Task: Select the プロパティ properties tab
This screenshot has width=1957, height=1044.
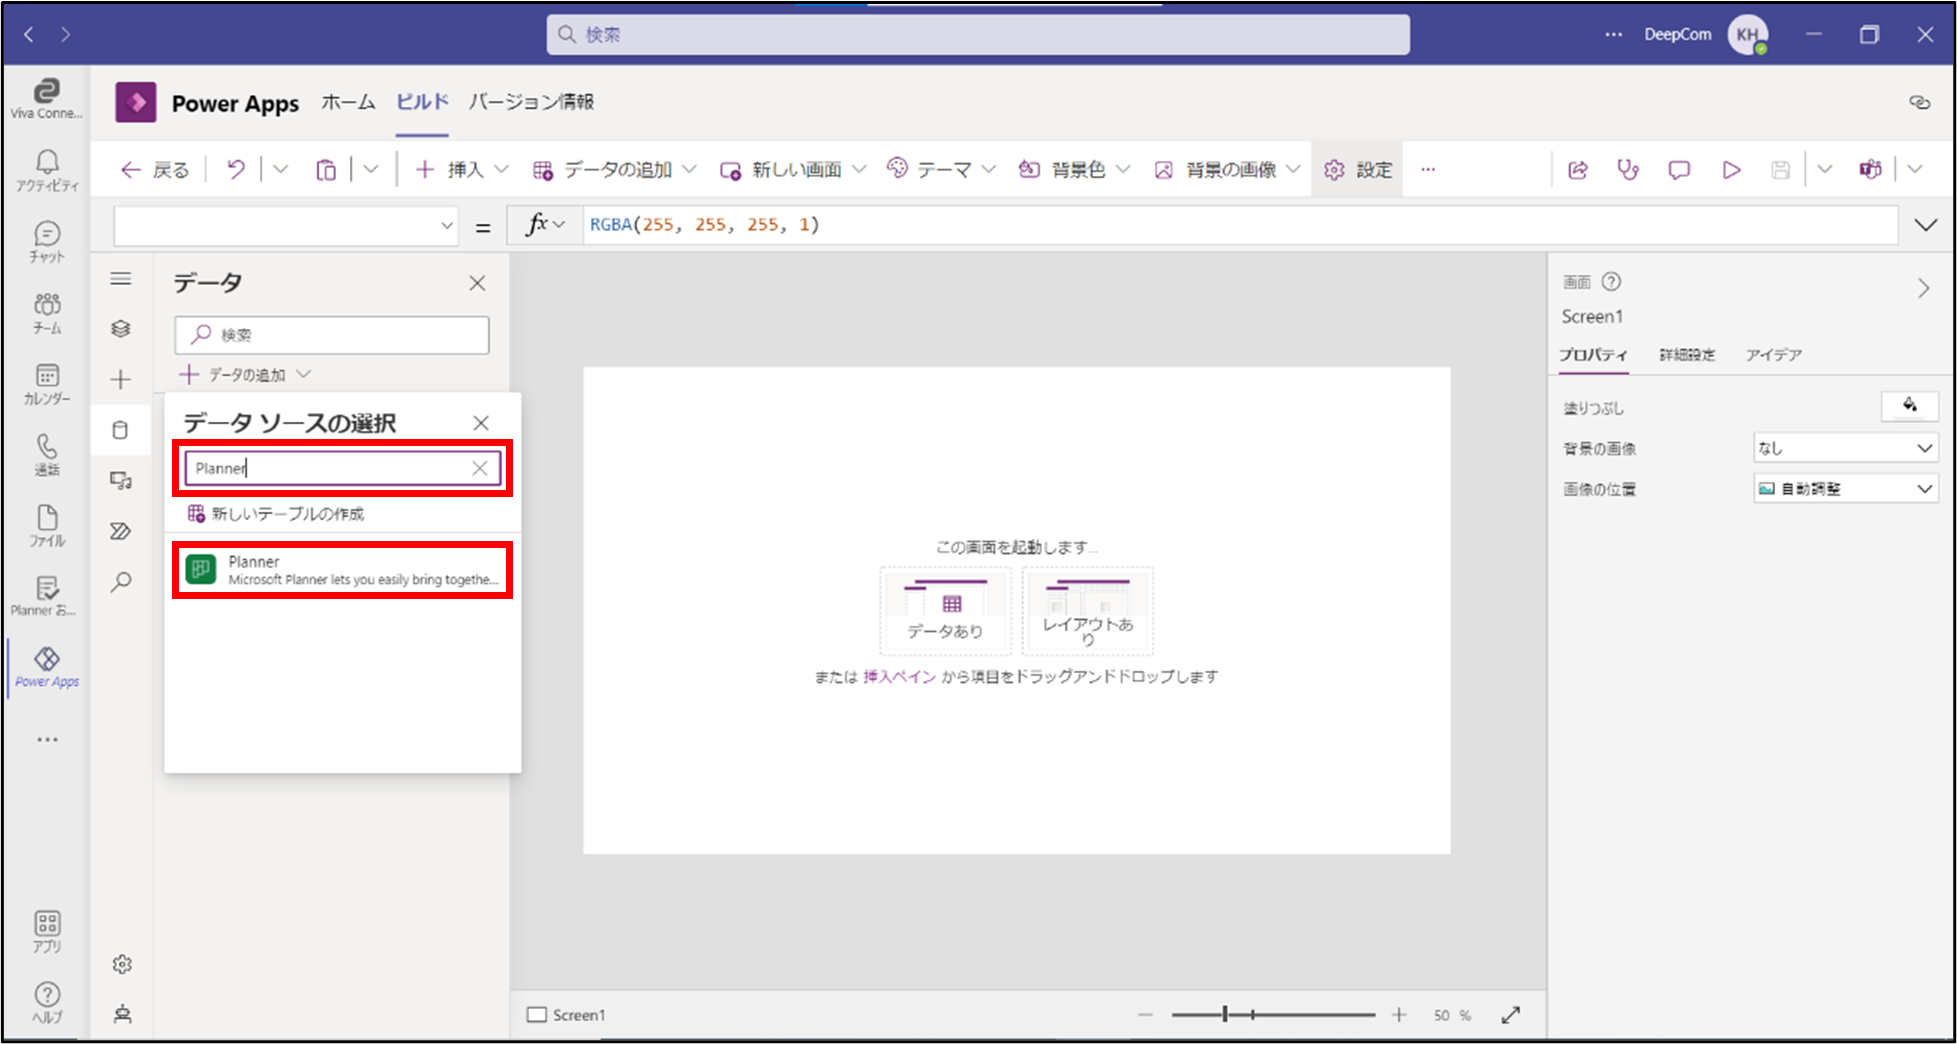Action: pos(1594,355)
